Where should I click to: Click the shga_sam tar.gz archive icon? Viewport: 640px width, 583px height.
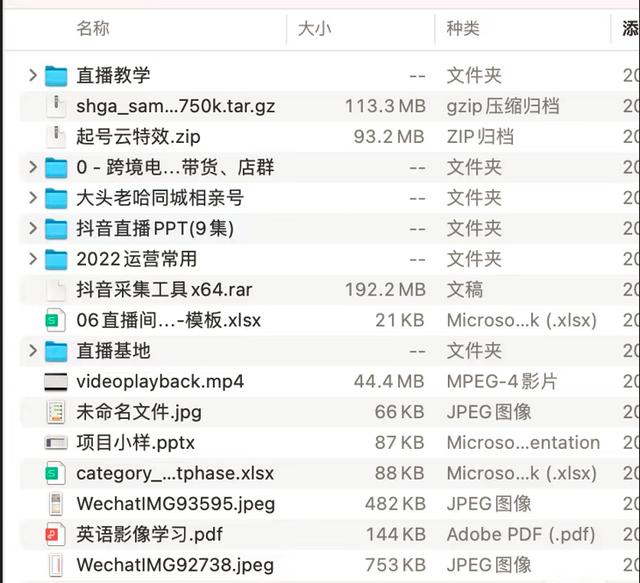[56, 106]
